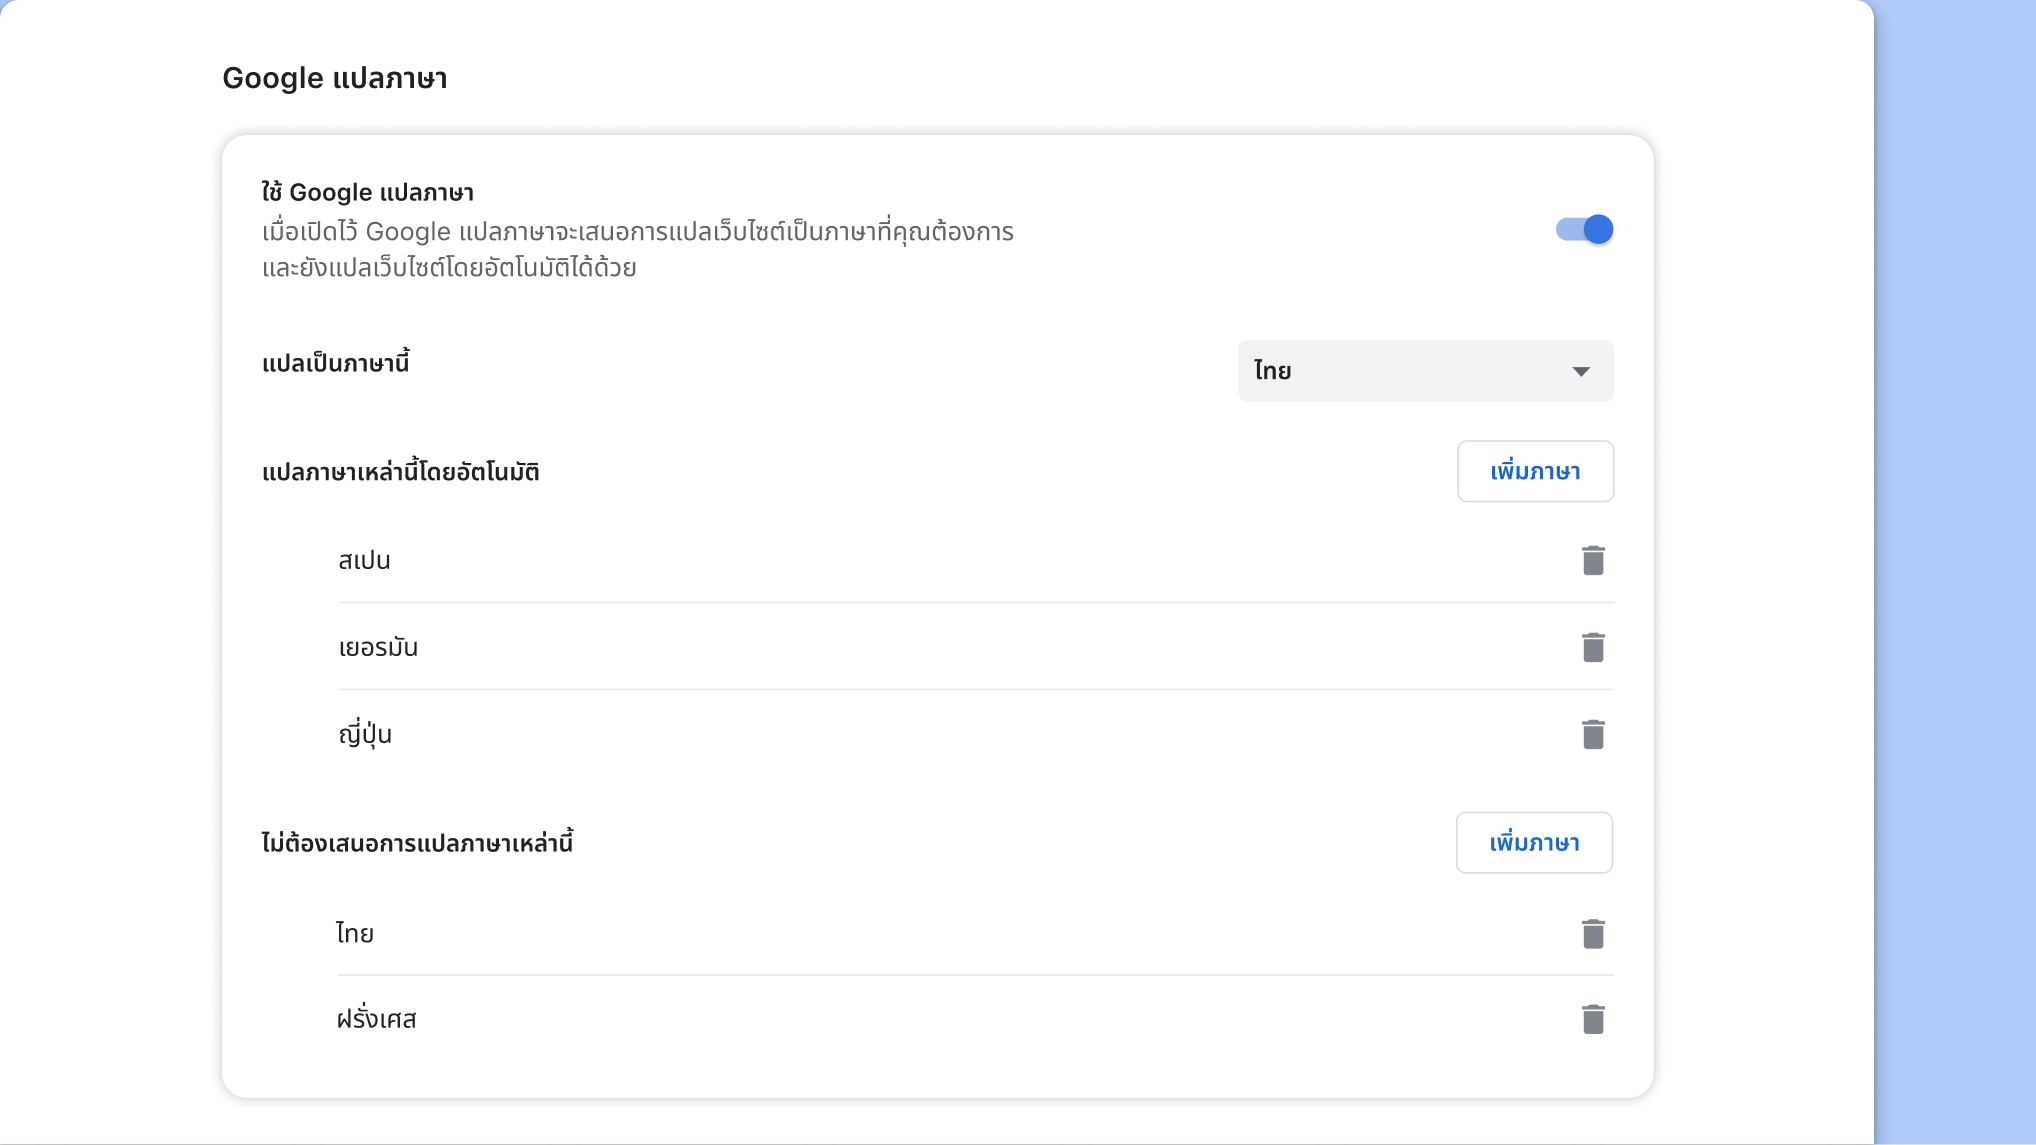
Task: Click the Google แปลภาษา page heading
Action: point(336,78)
